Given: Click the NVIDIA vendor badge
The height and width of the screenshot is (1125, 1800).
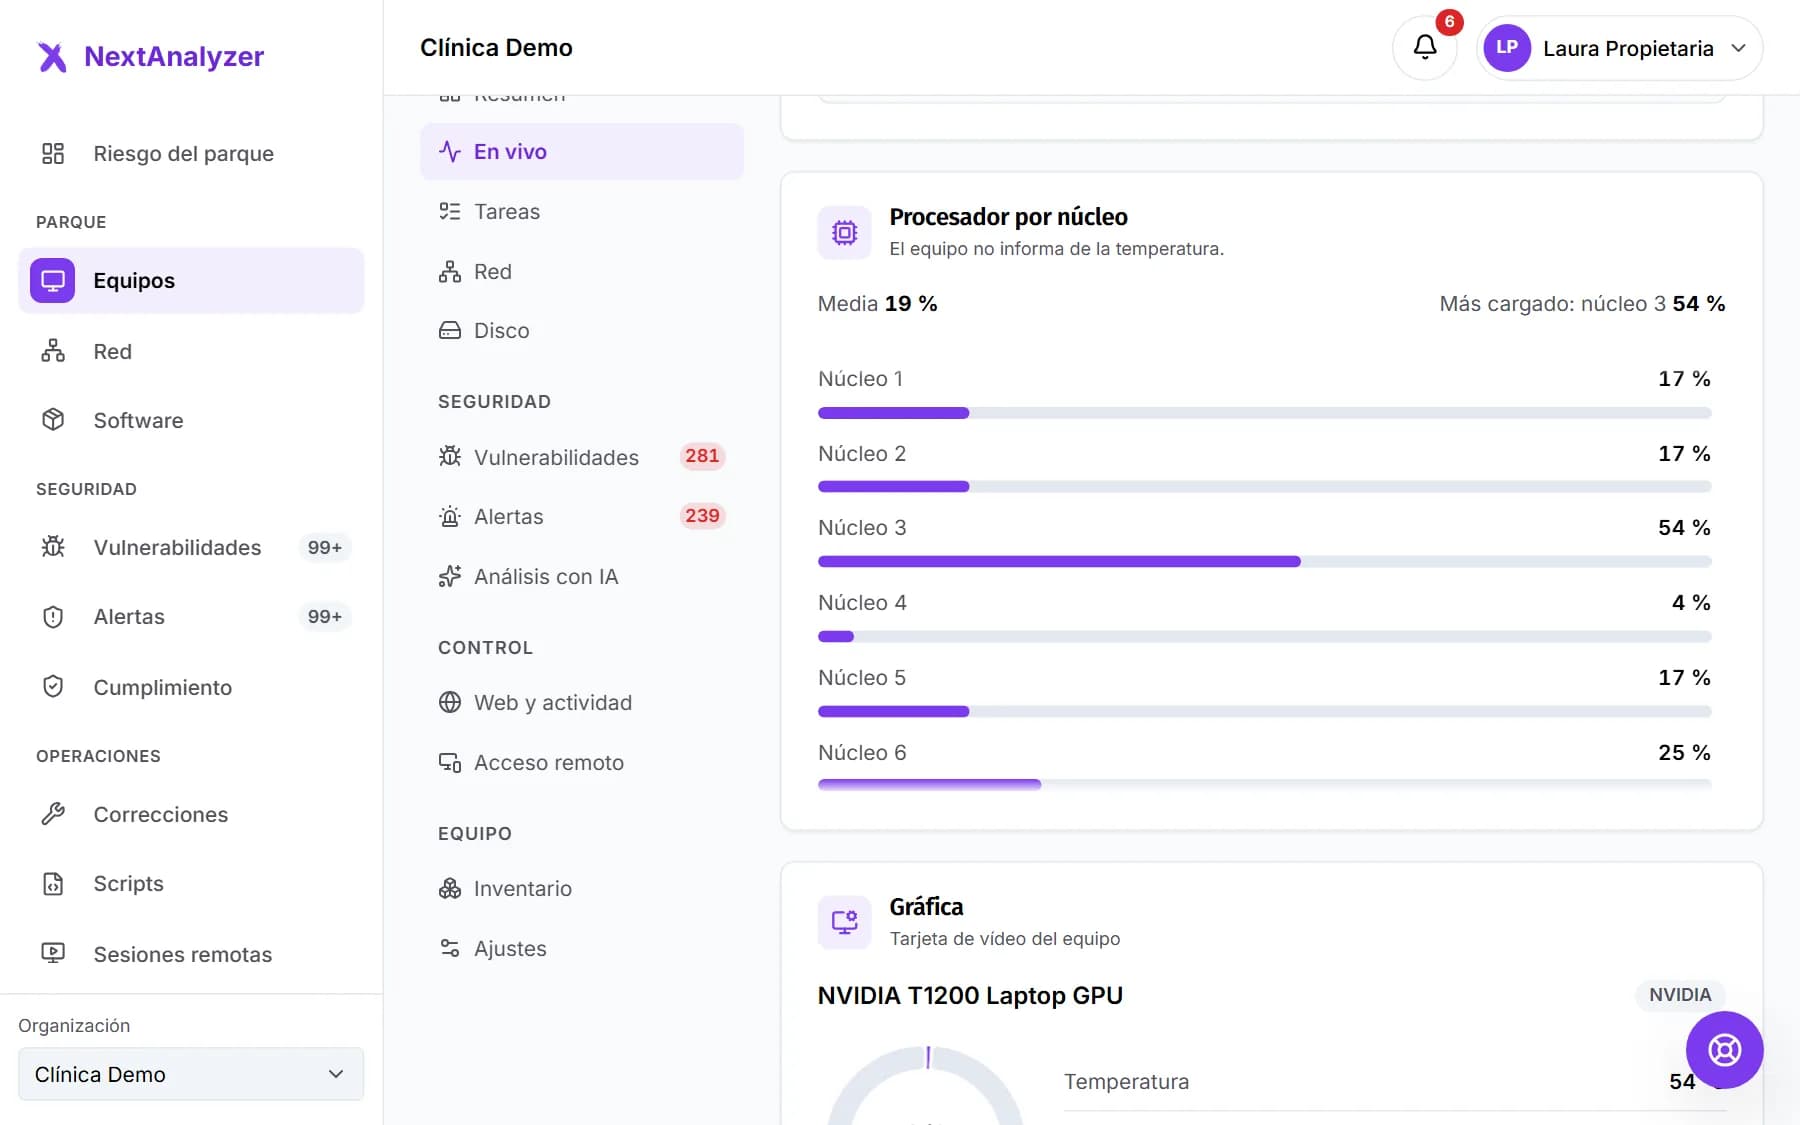Looking at the screenshot, I should point(1680,995).
